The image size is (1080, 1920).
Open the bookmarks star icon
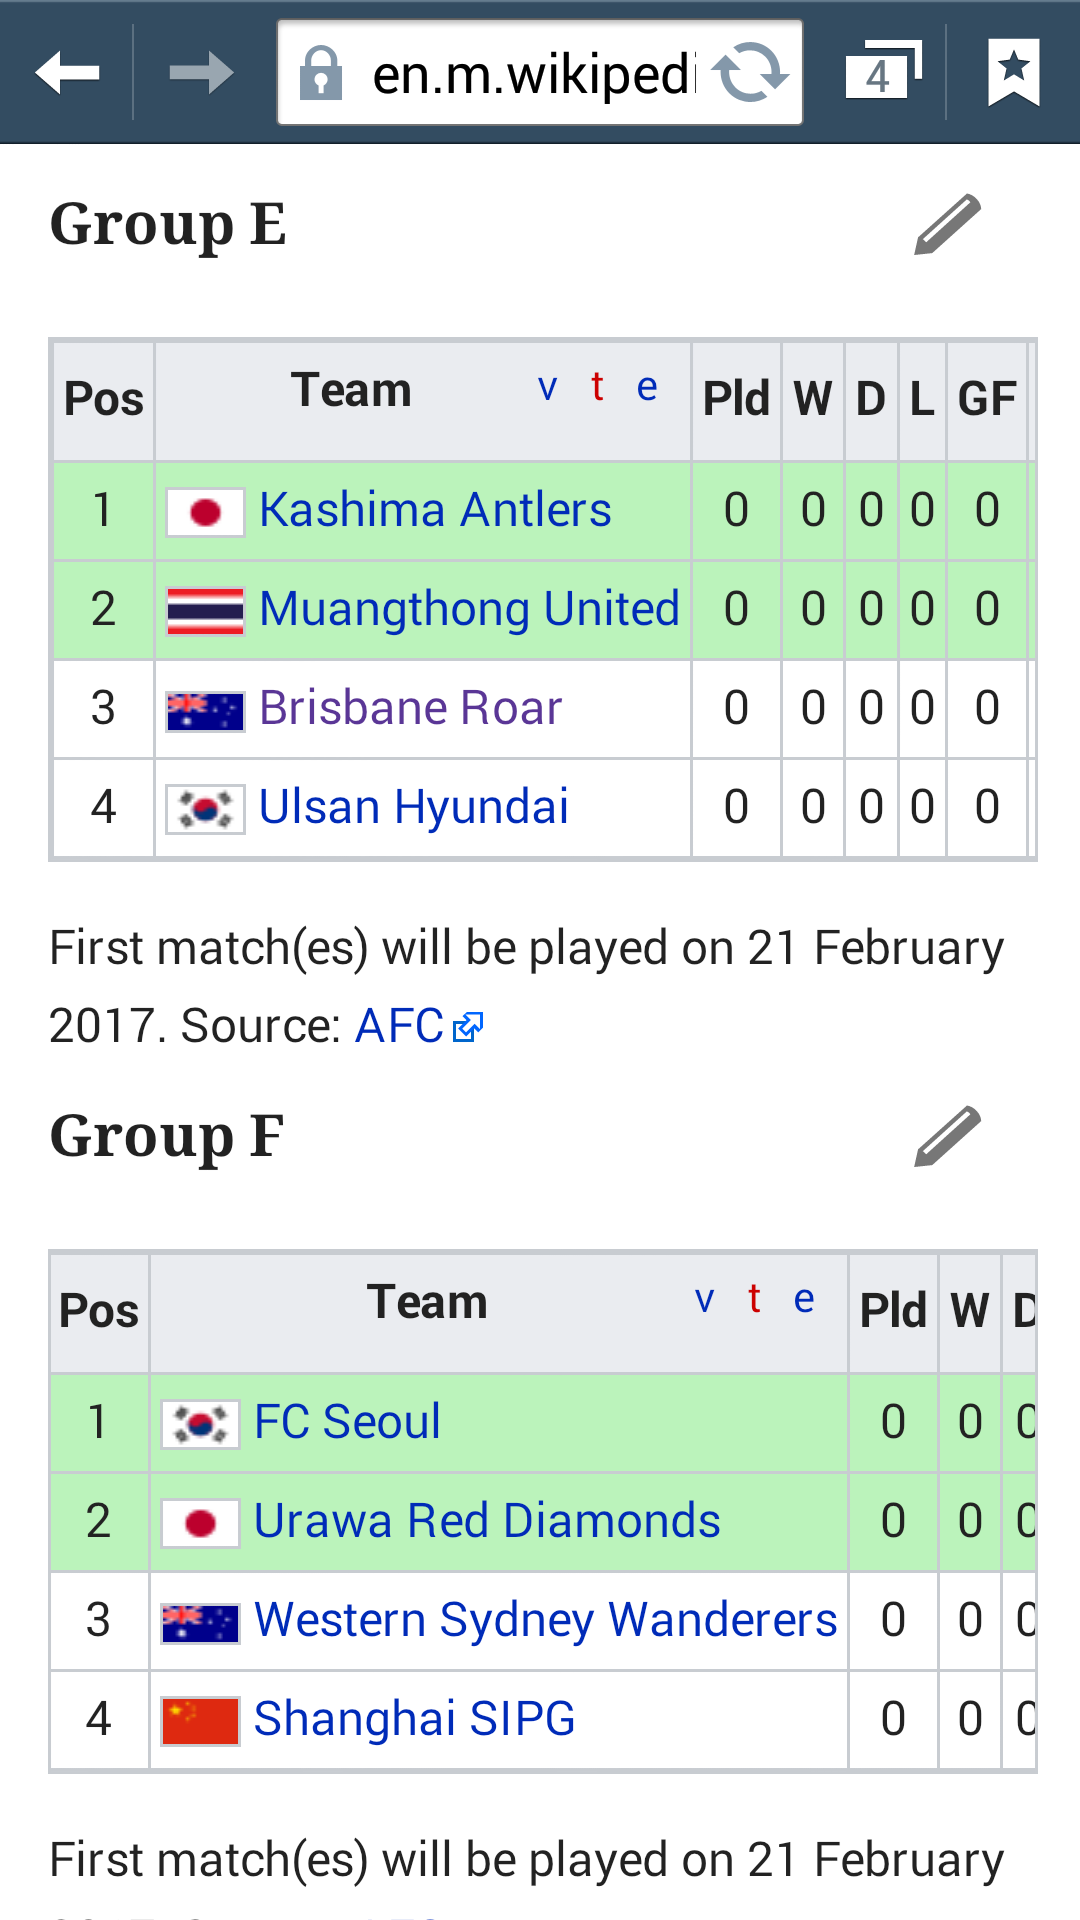1014,72
